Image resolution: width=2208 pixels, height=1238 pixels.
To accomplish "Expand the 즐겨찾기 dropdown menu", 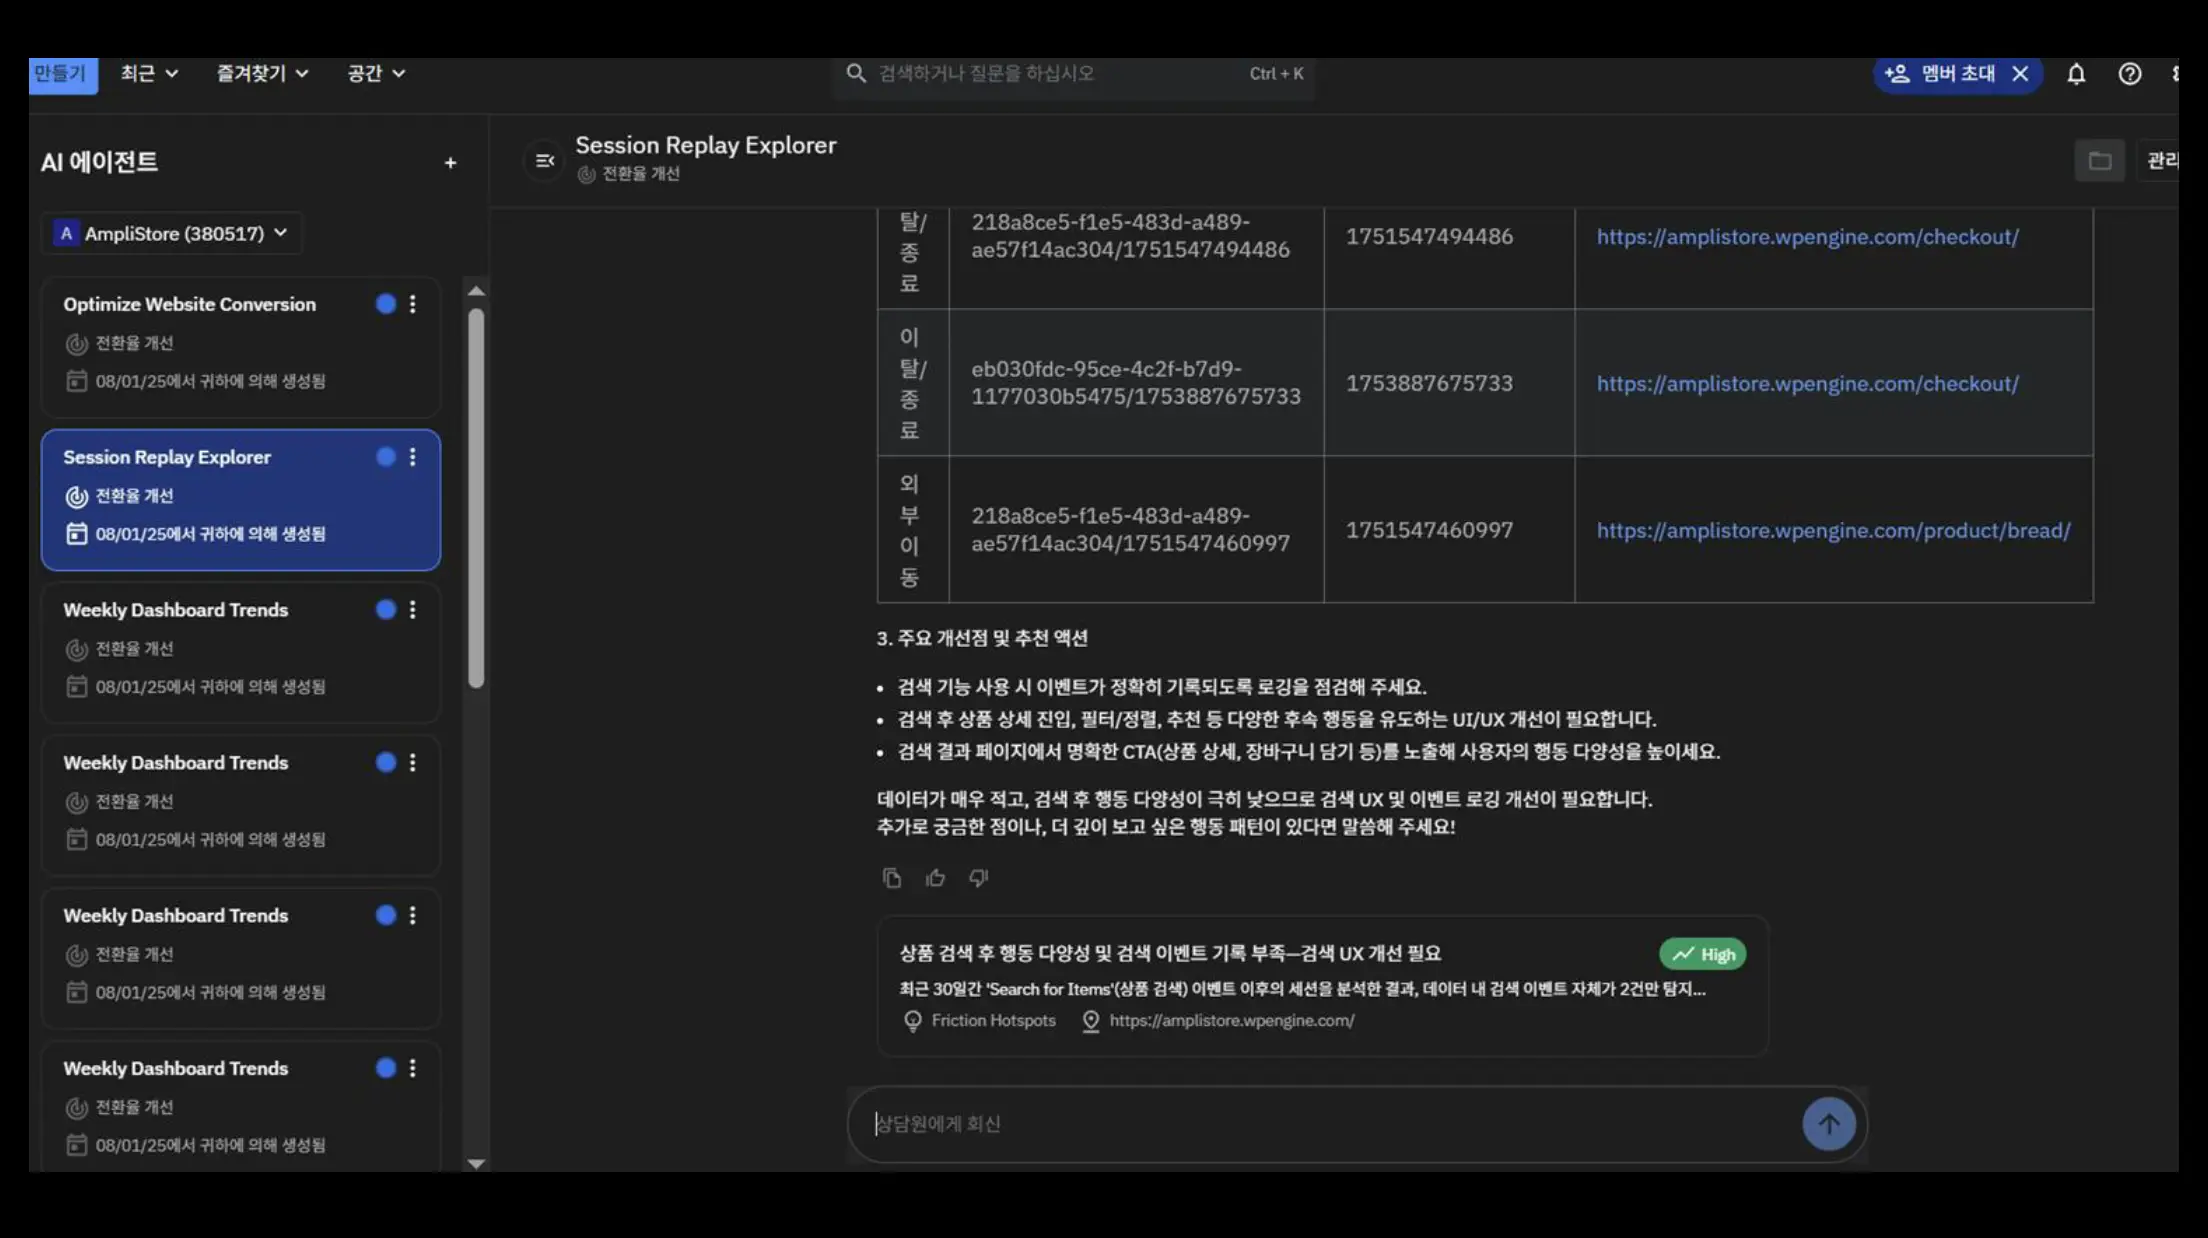I will pyautogui.click(x=262, y=73).
